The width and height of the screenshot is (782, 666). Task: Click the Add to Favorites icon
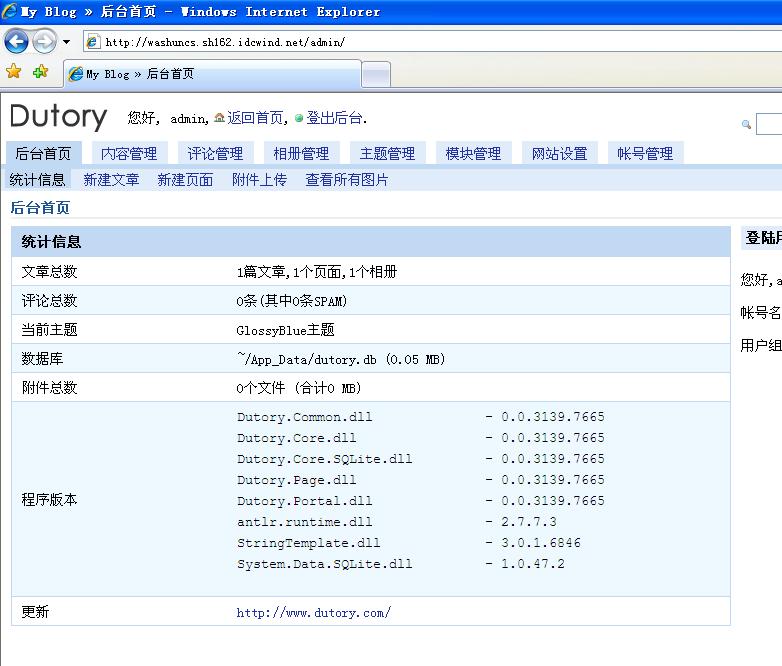(x=40, y=72)
